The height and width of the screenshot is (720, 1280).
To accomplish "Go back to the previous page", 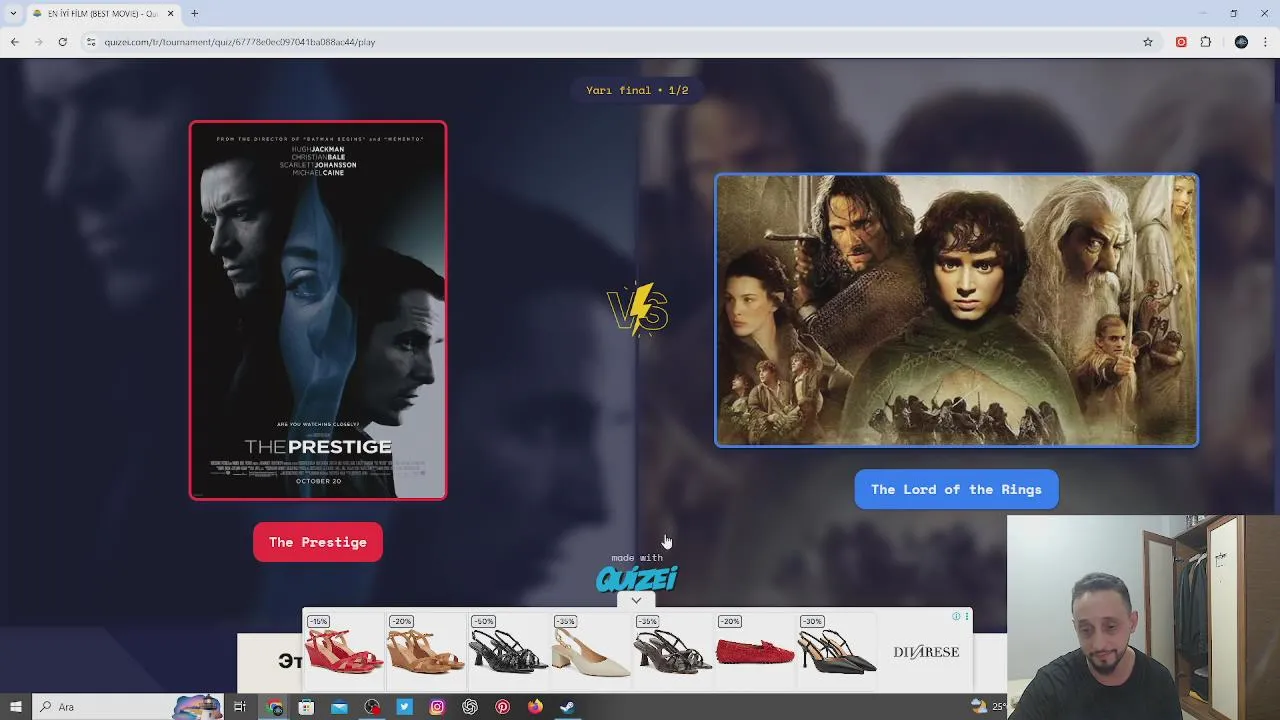I will tap(14, 42).
